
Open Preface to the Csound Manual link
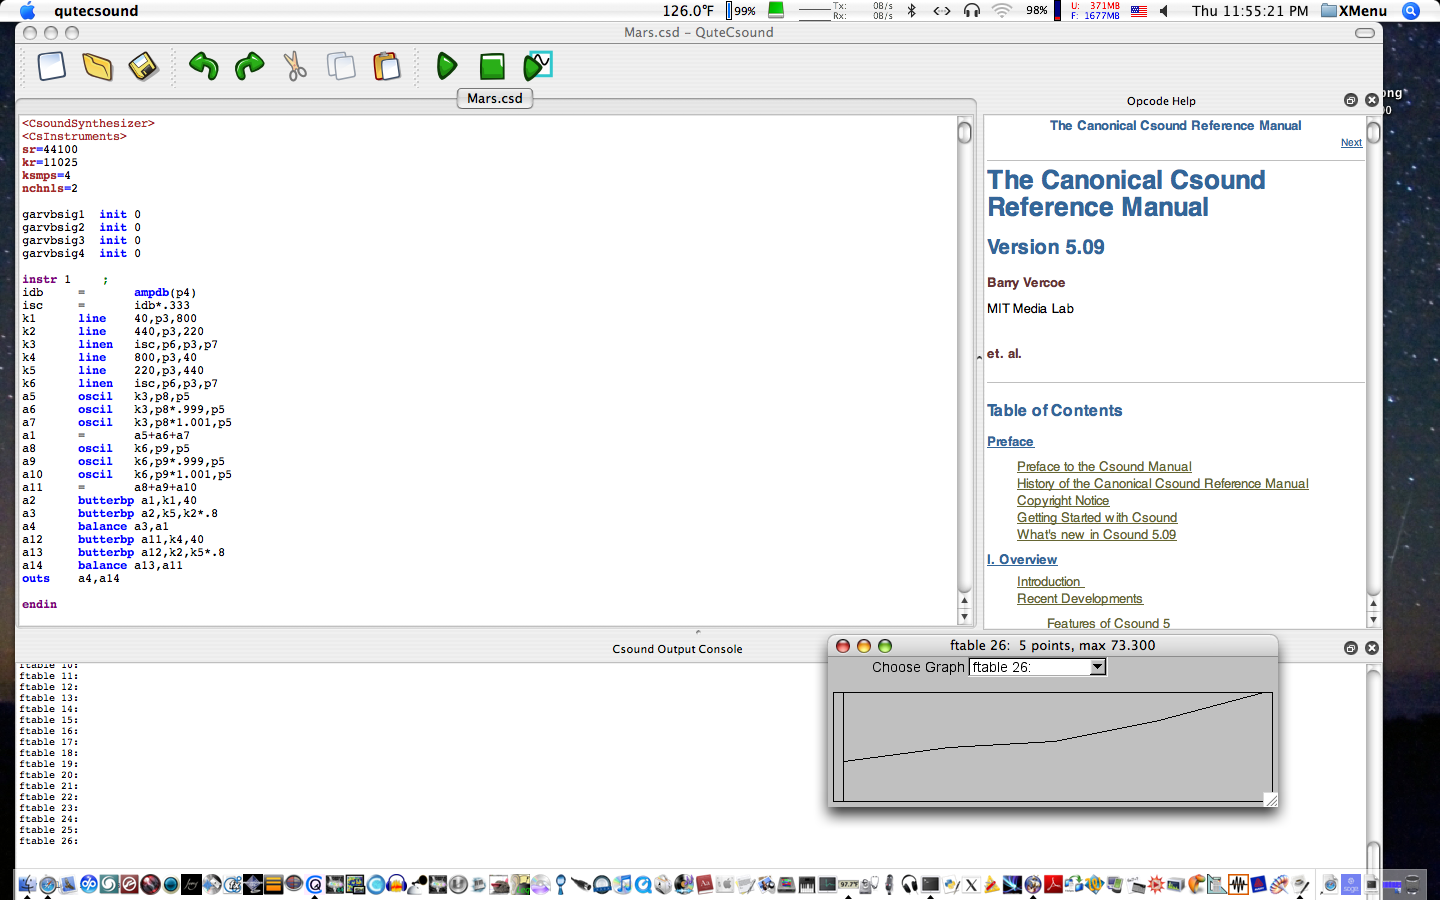coord(1104,467)
